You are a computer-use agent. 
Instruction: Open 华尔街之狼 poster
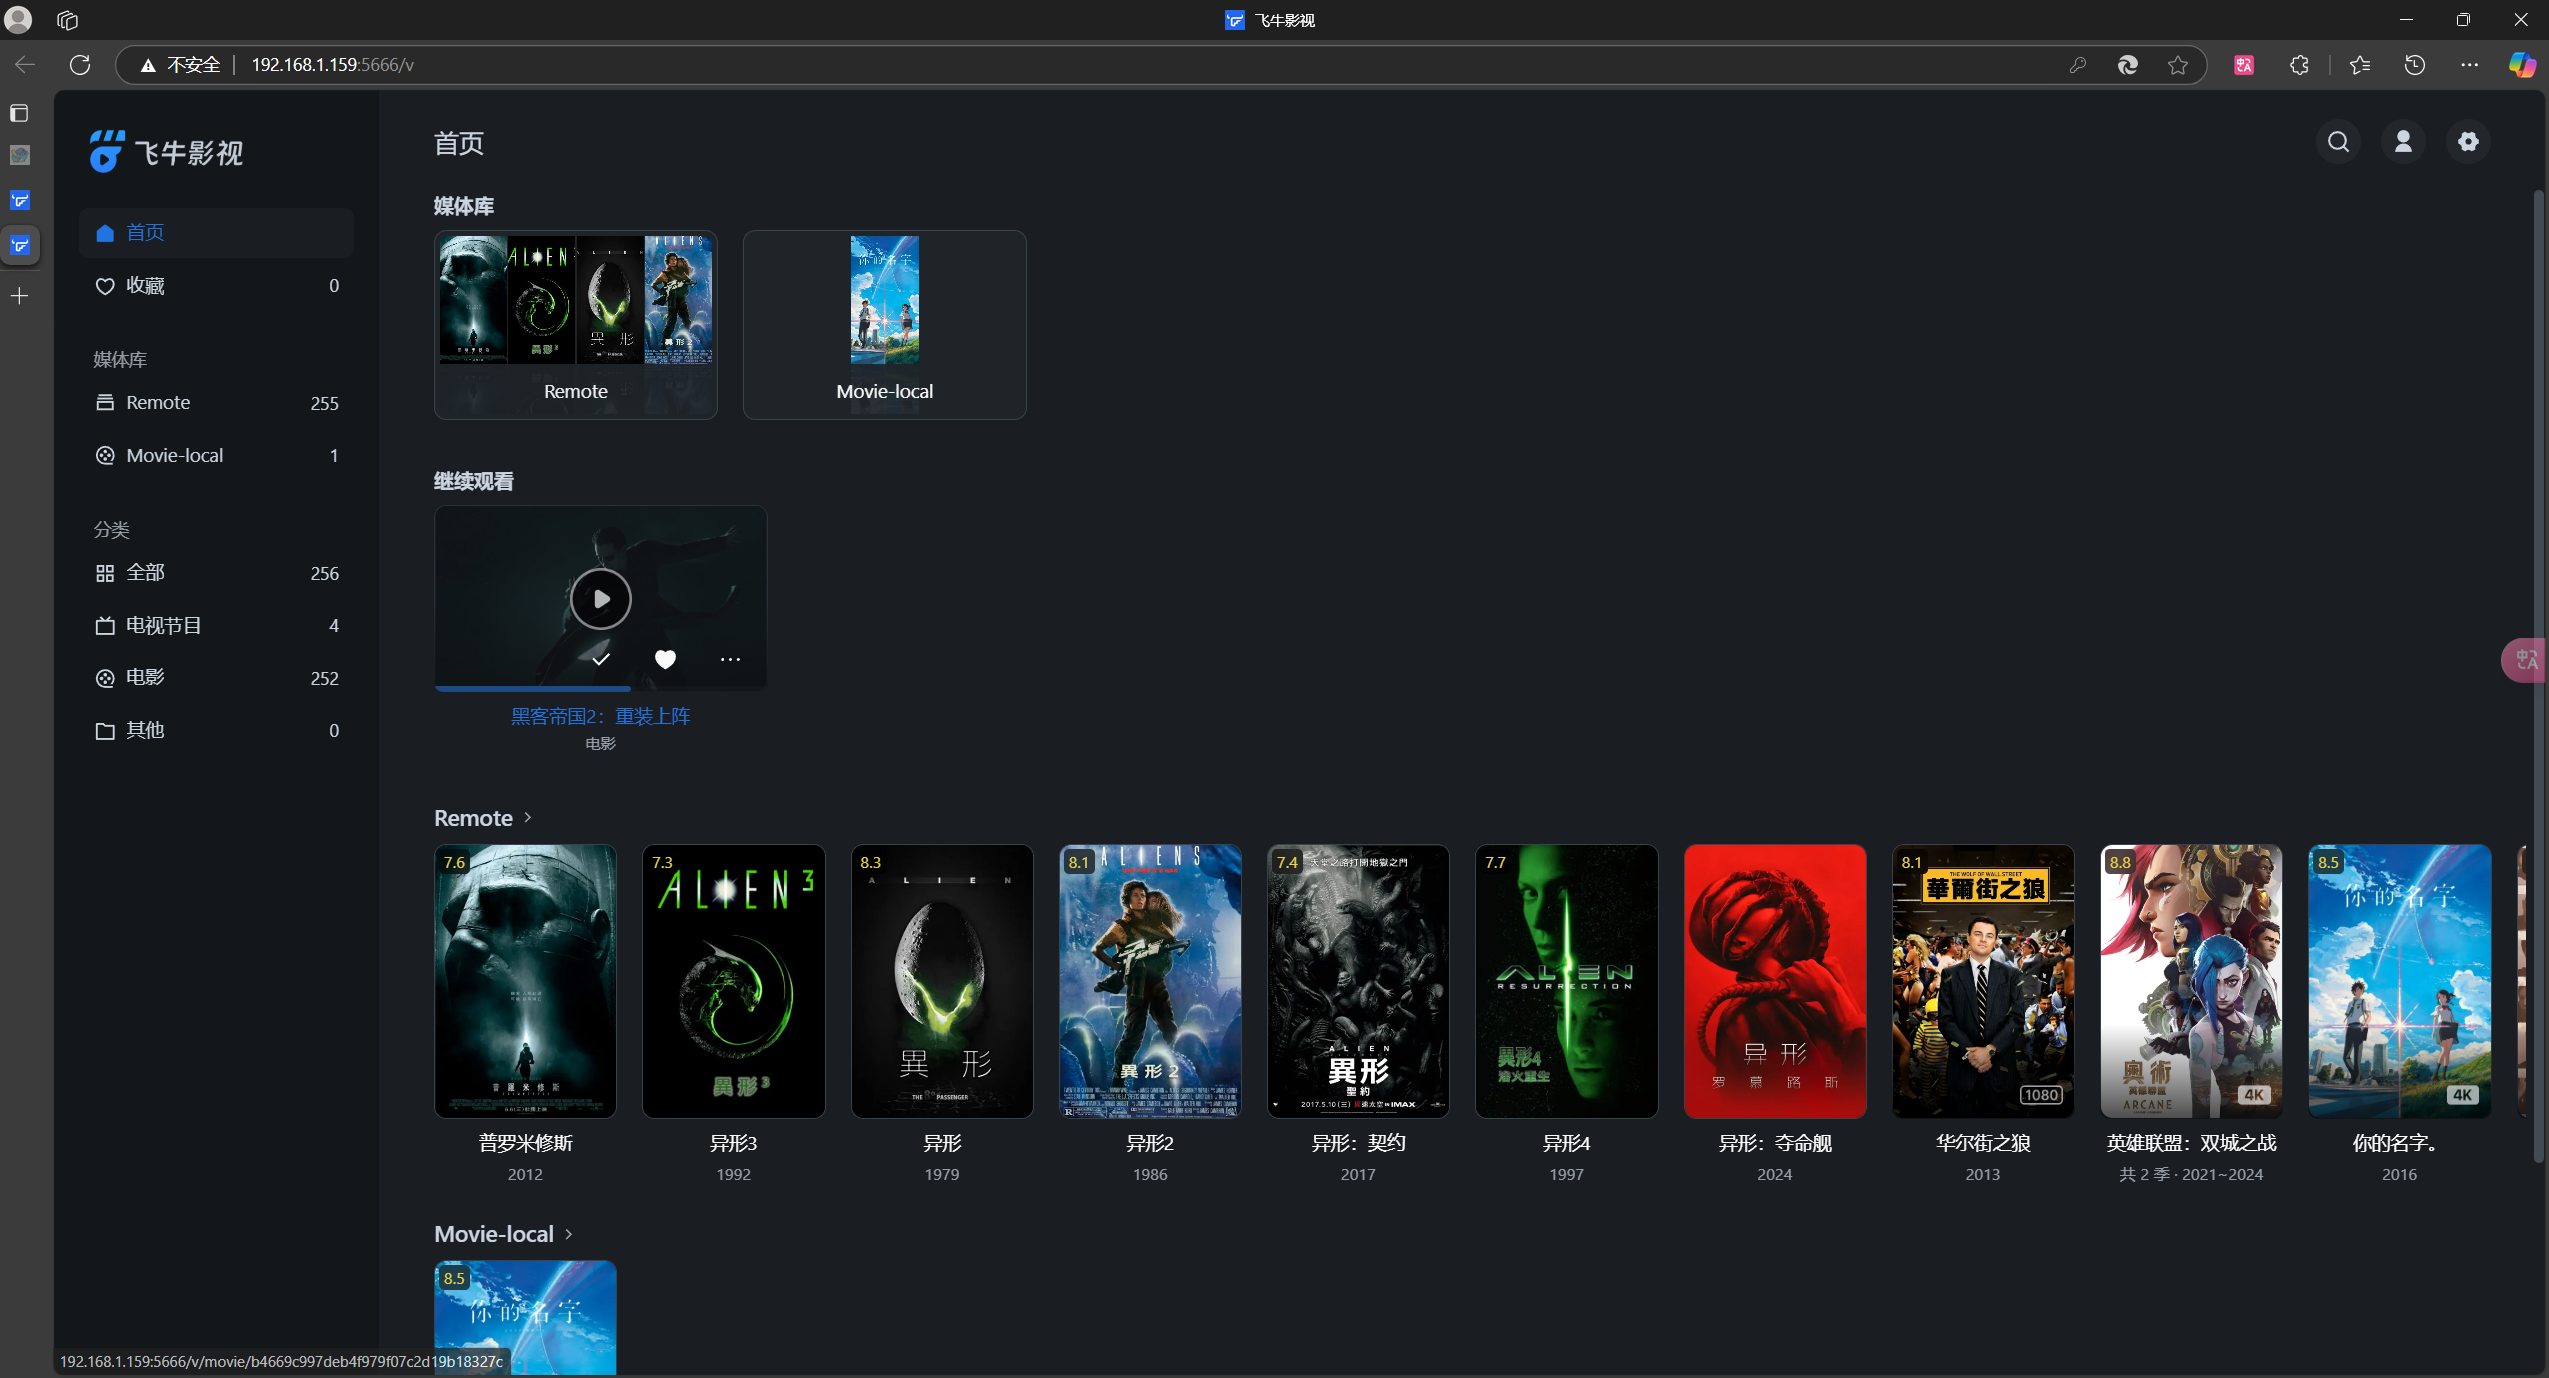click(1983, 981)
